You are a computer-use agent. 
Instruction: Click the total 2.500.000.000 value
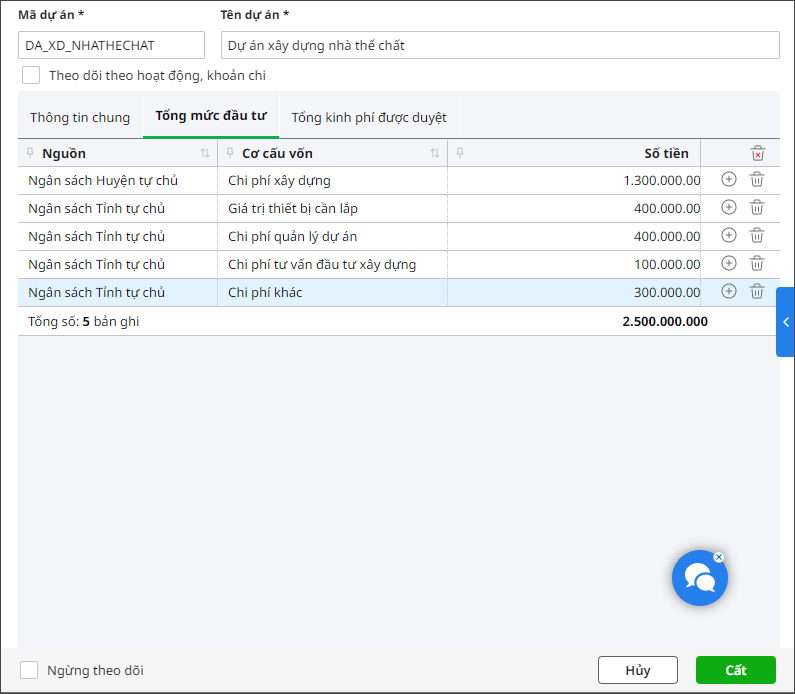665,321
